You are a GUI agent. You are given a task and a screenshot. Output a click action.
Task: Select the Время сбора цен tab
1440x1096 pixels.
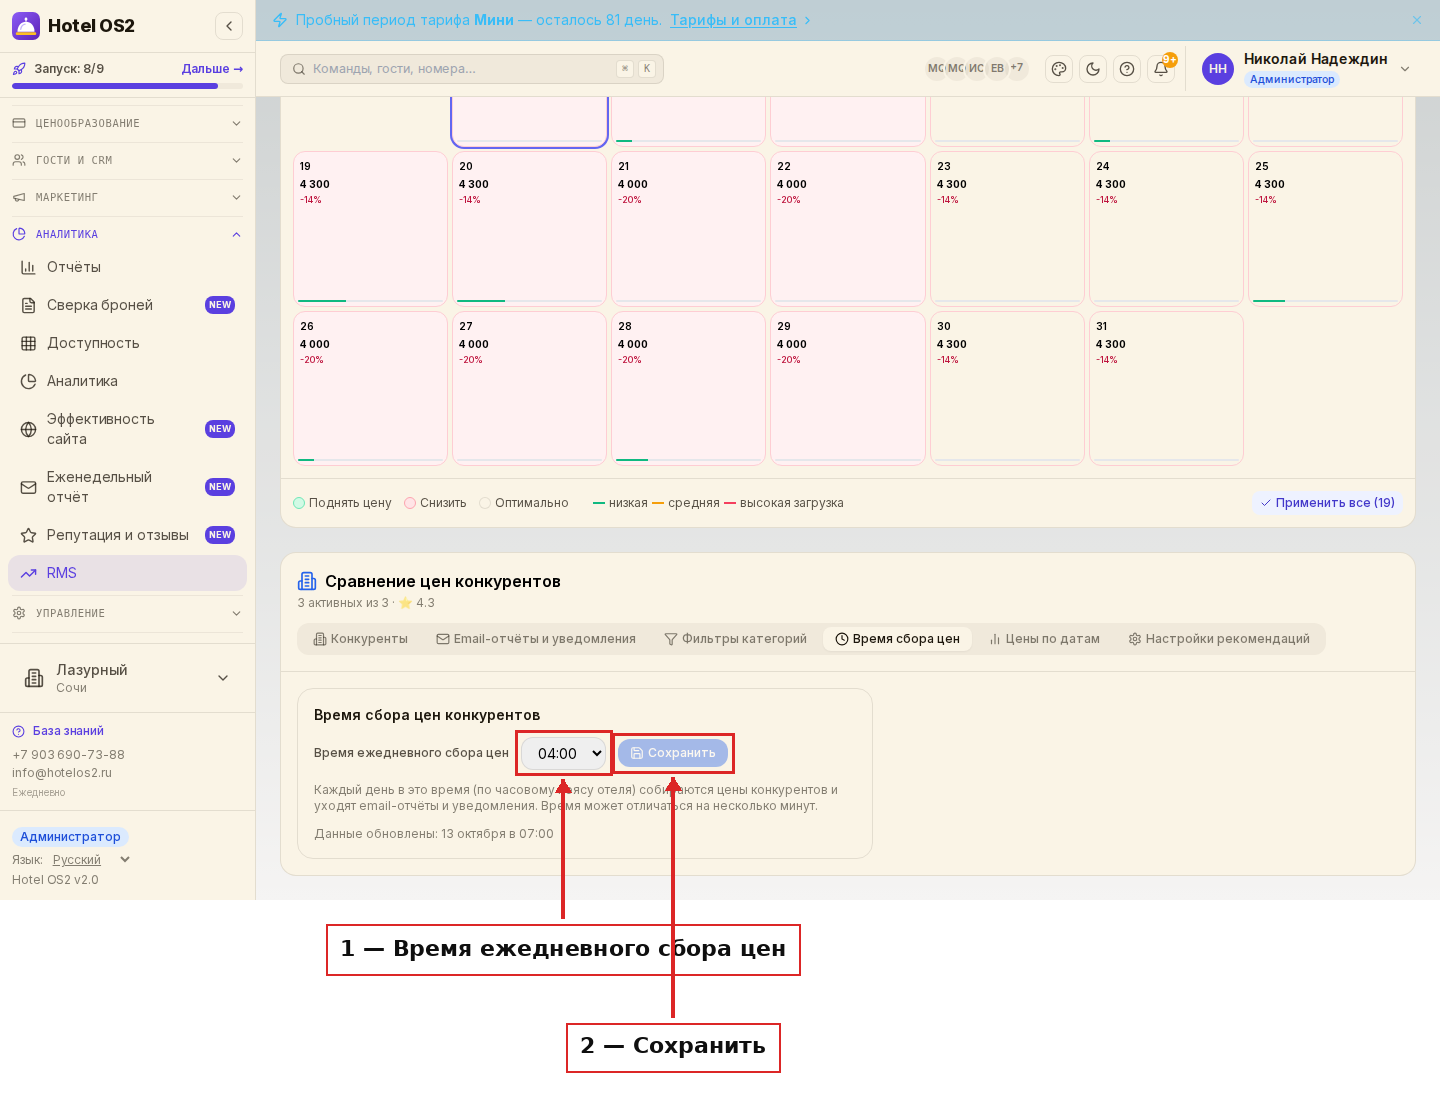click(897, 639)
